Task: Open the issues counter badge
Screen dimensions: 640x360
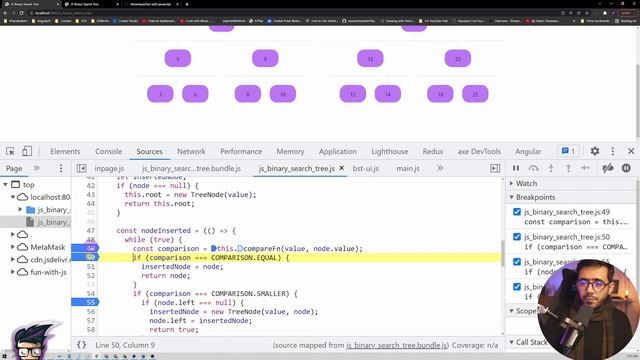Action: click(568, 151)
